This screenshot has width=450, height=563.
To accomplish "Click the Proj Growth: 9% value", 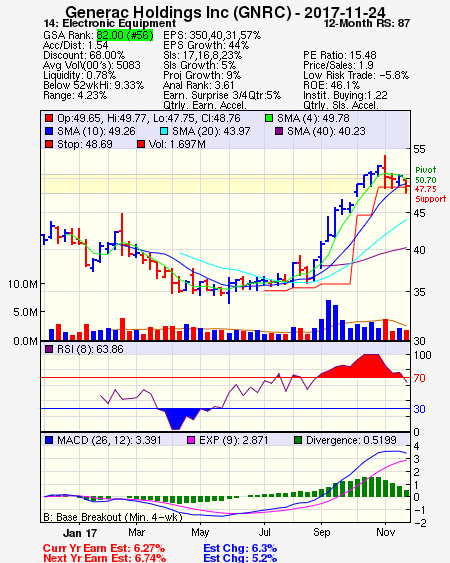I will point(202,75).
